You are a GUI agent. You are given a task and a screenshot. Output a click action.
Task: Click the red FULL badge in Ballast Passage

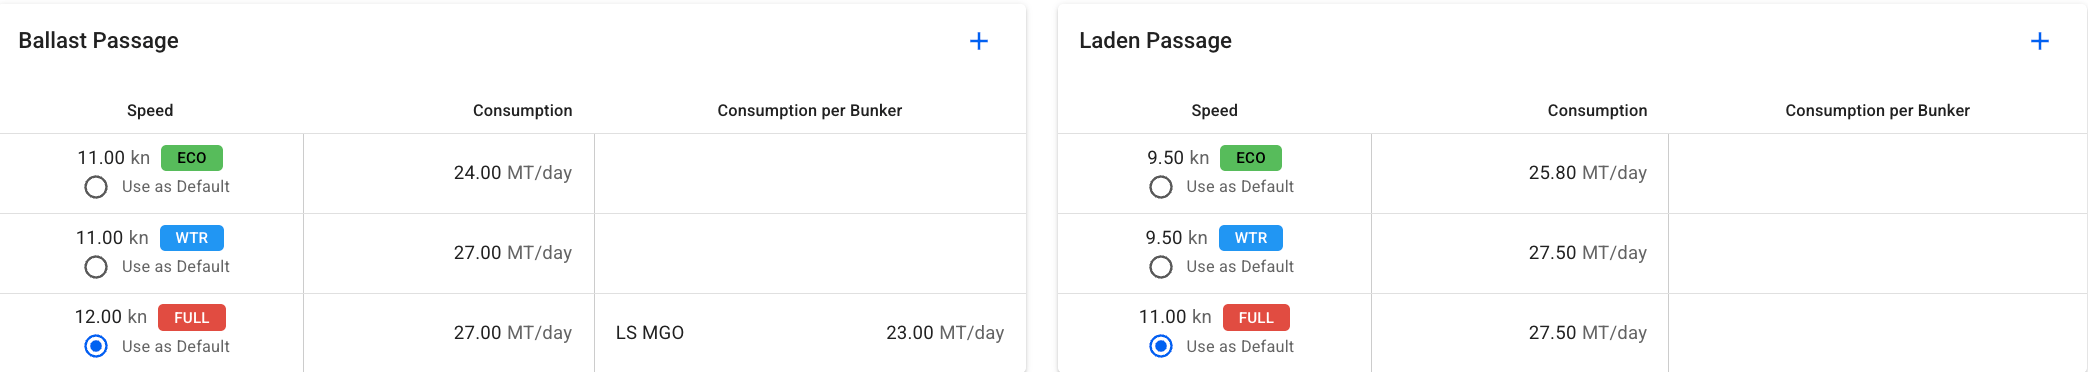click(192, 317)
